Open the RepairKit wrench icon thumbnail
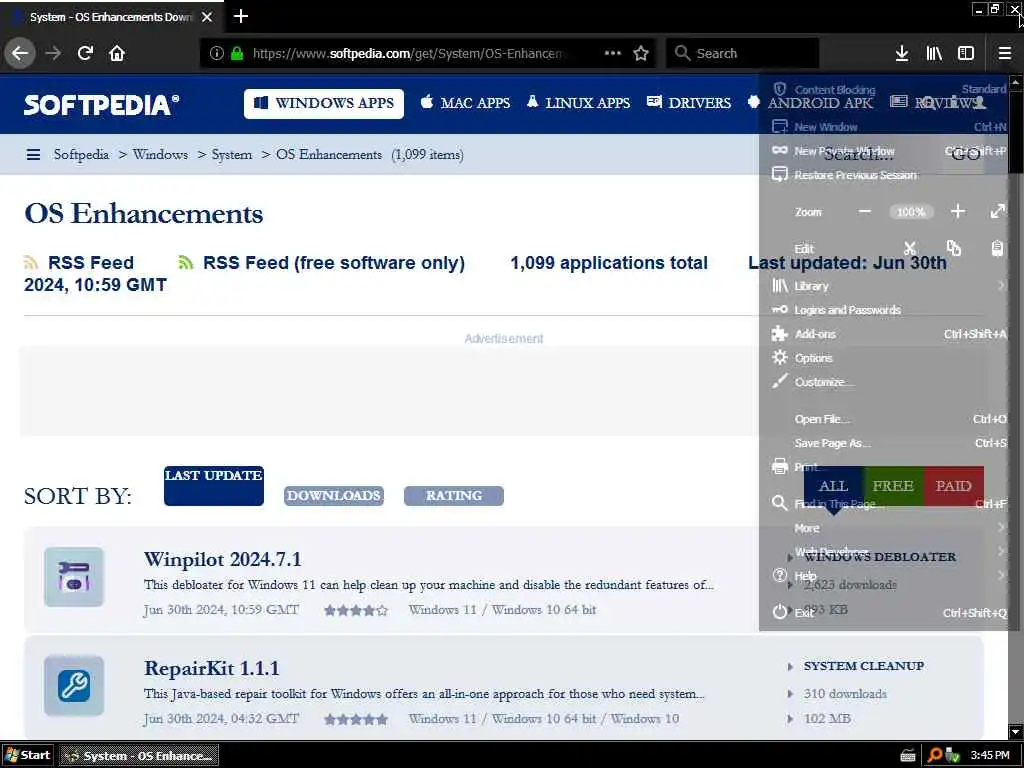Image resolution: width=1024 pixels, height=768 pixels. pos(74,686)
